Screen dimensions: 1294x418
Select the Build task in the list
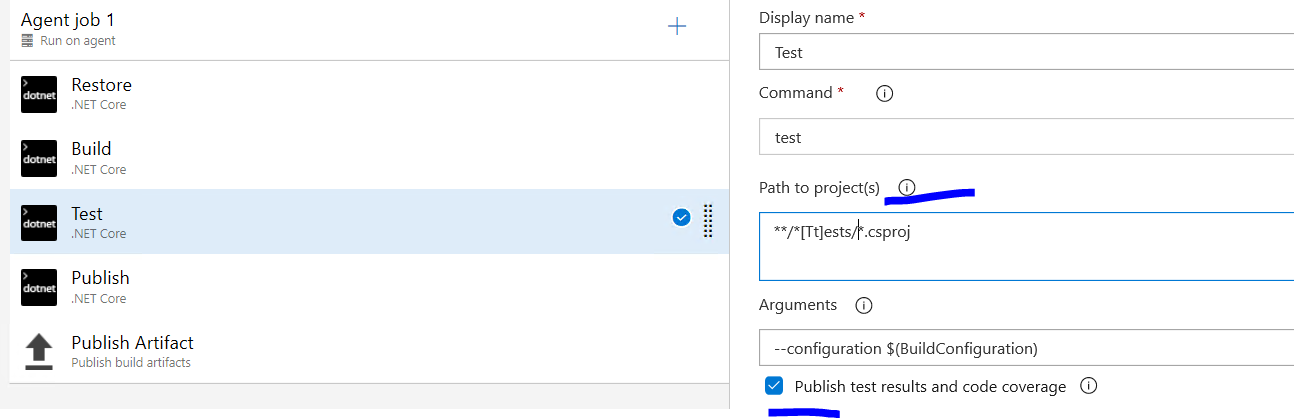click(300, 158)
